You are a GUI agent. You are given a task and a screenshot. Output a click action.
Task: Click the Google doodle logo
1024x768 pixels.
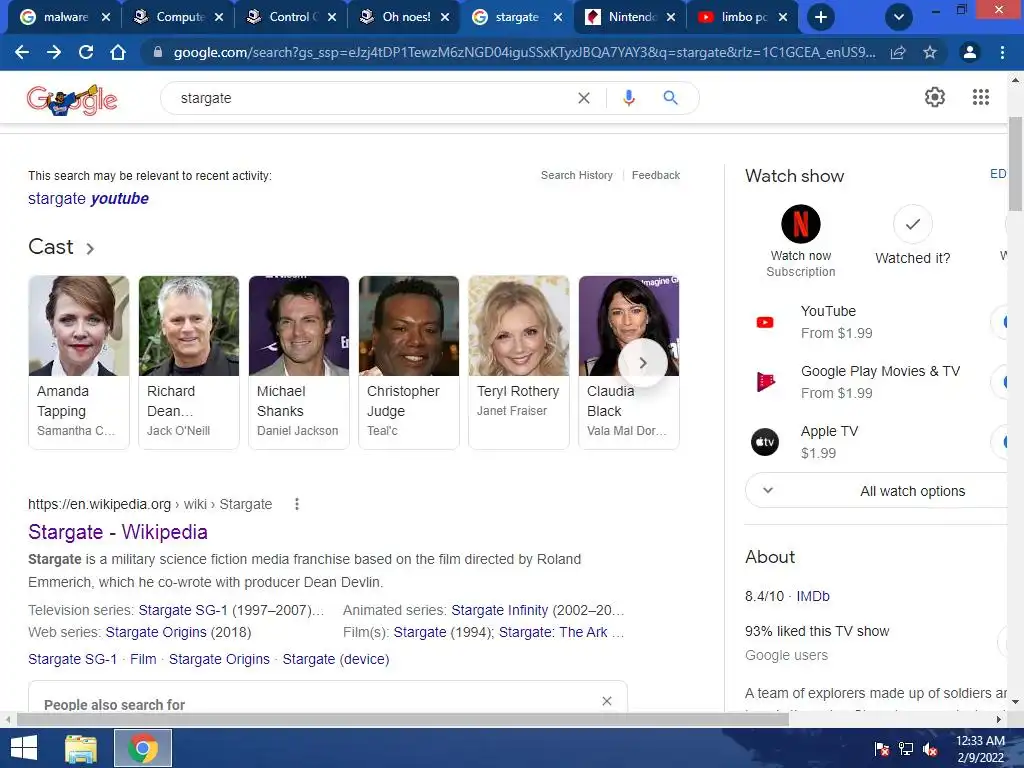pos(72,100)
